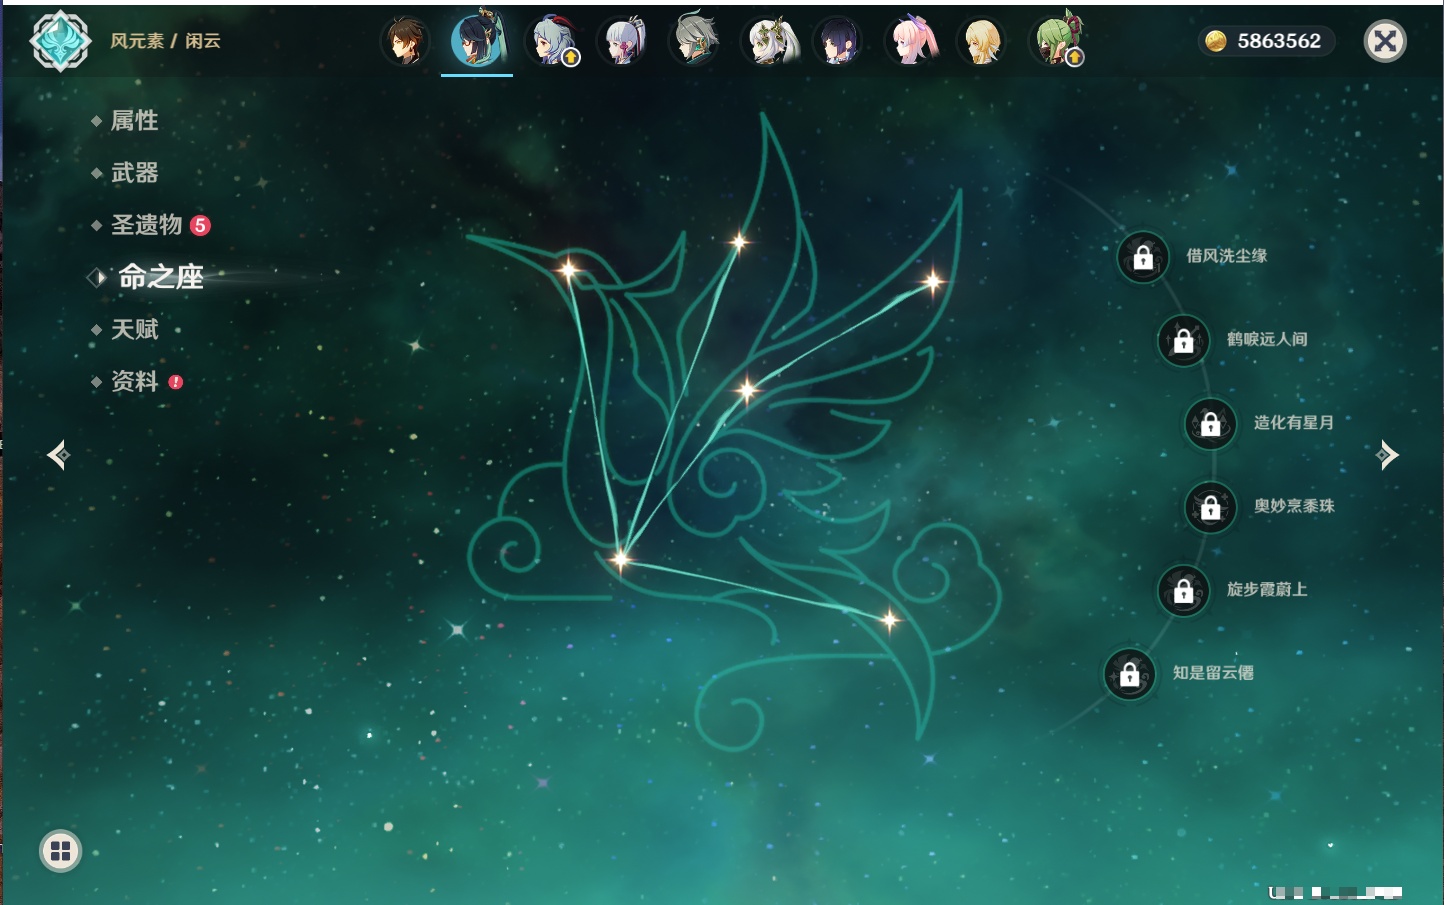The height and width of the screenshot is (905, 1444).
Task: Select the grey-haired Alhaitham character avatar
Action: pos(694,40)
